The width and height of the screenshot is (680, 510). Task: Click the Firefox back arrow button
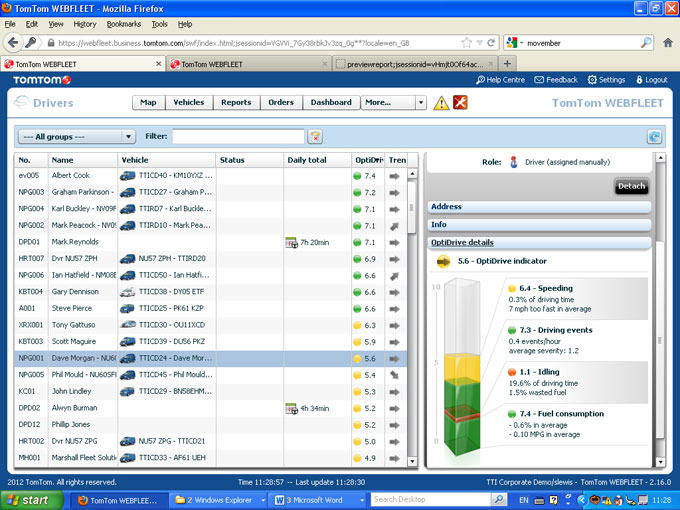tap(13, 42)
